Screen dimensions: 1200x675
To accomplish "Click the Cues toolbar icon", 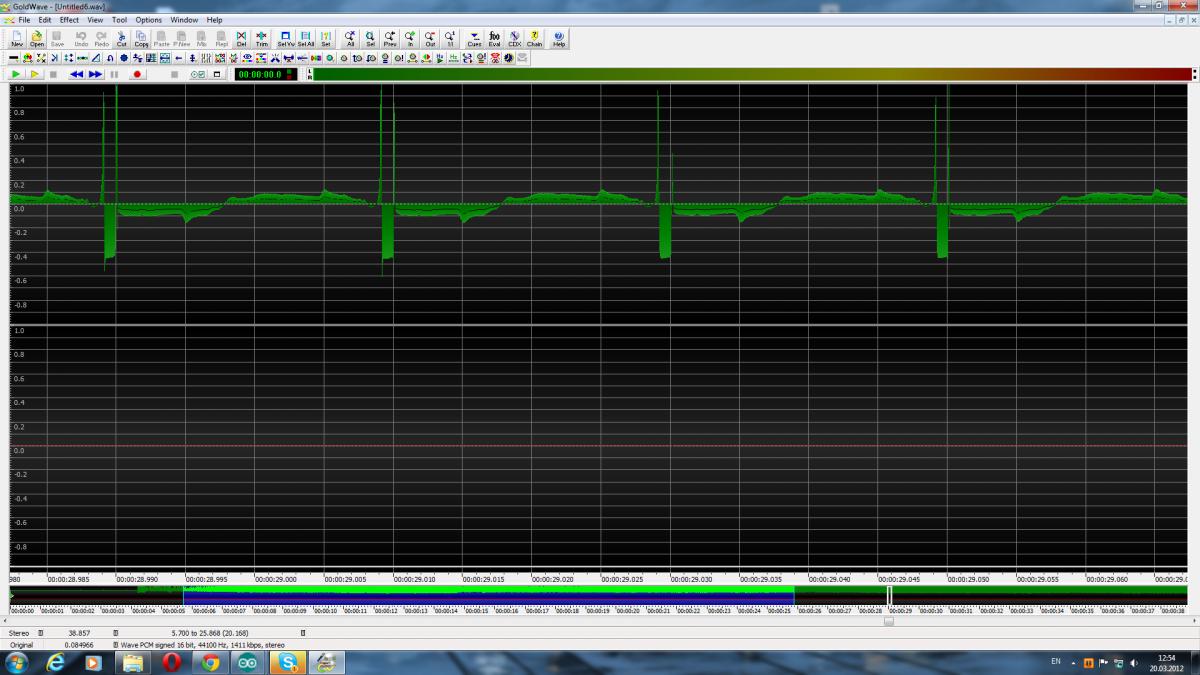I will [474, 39].
